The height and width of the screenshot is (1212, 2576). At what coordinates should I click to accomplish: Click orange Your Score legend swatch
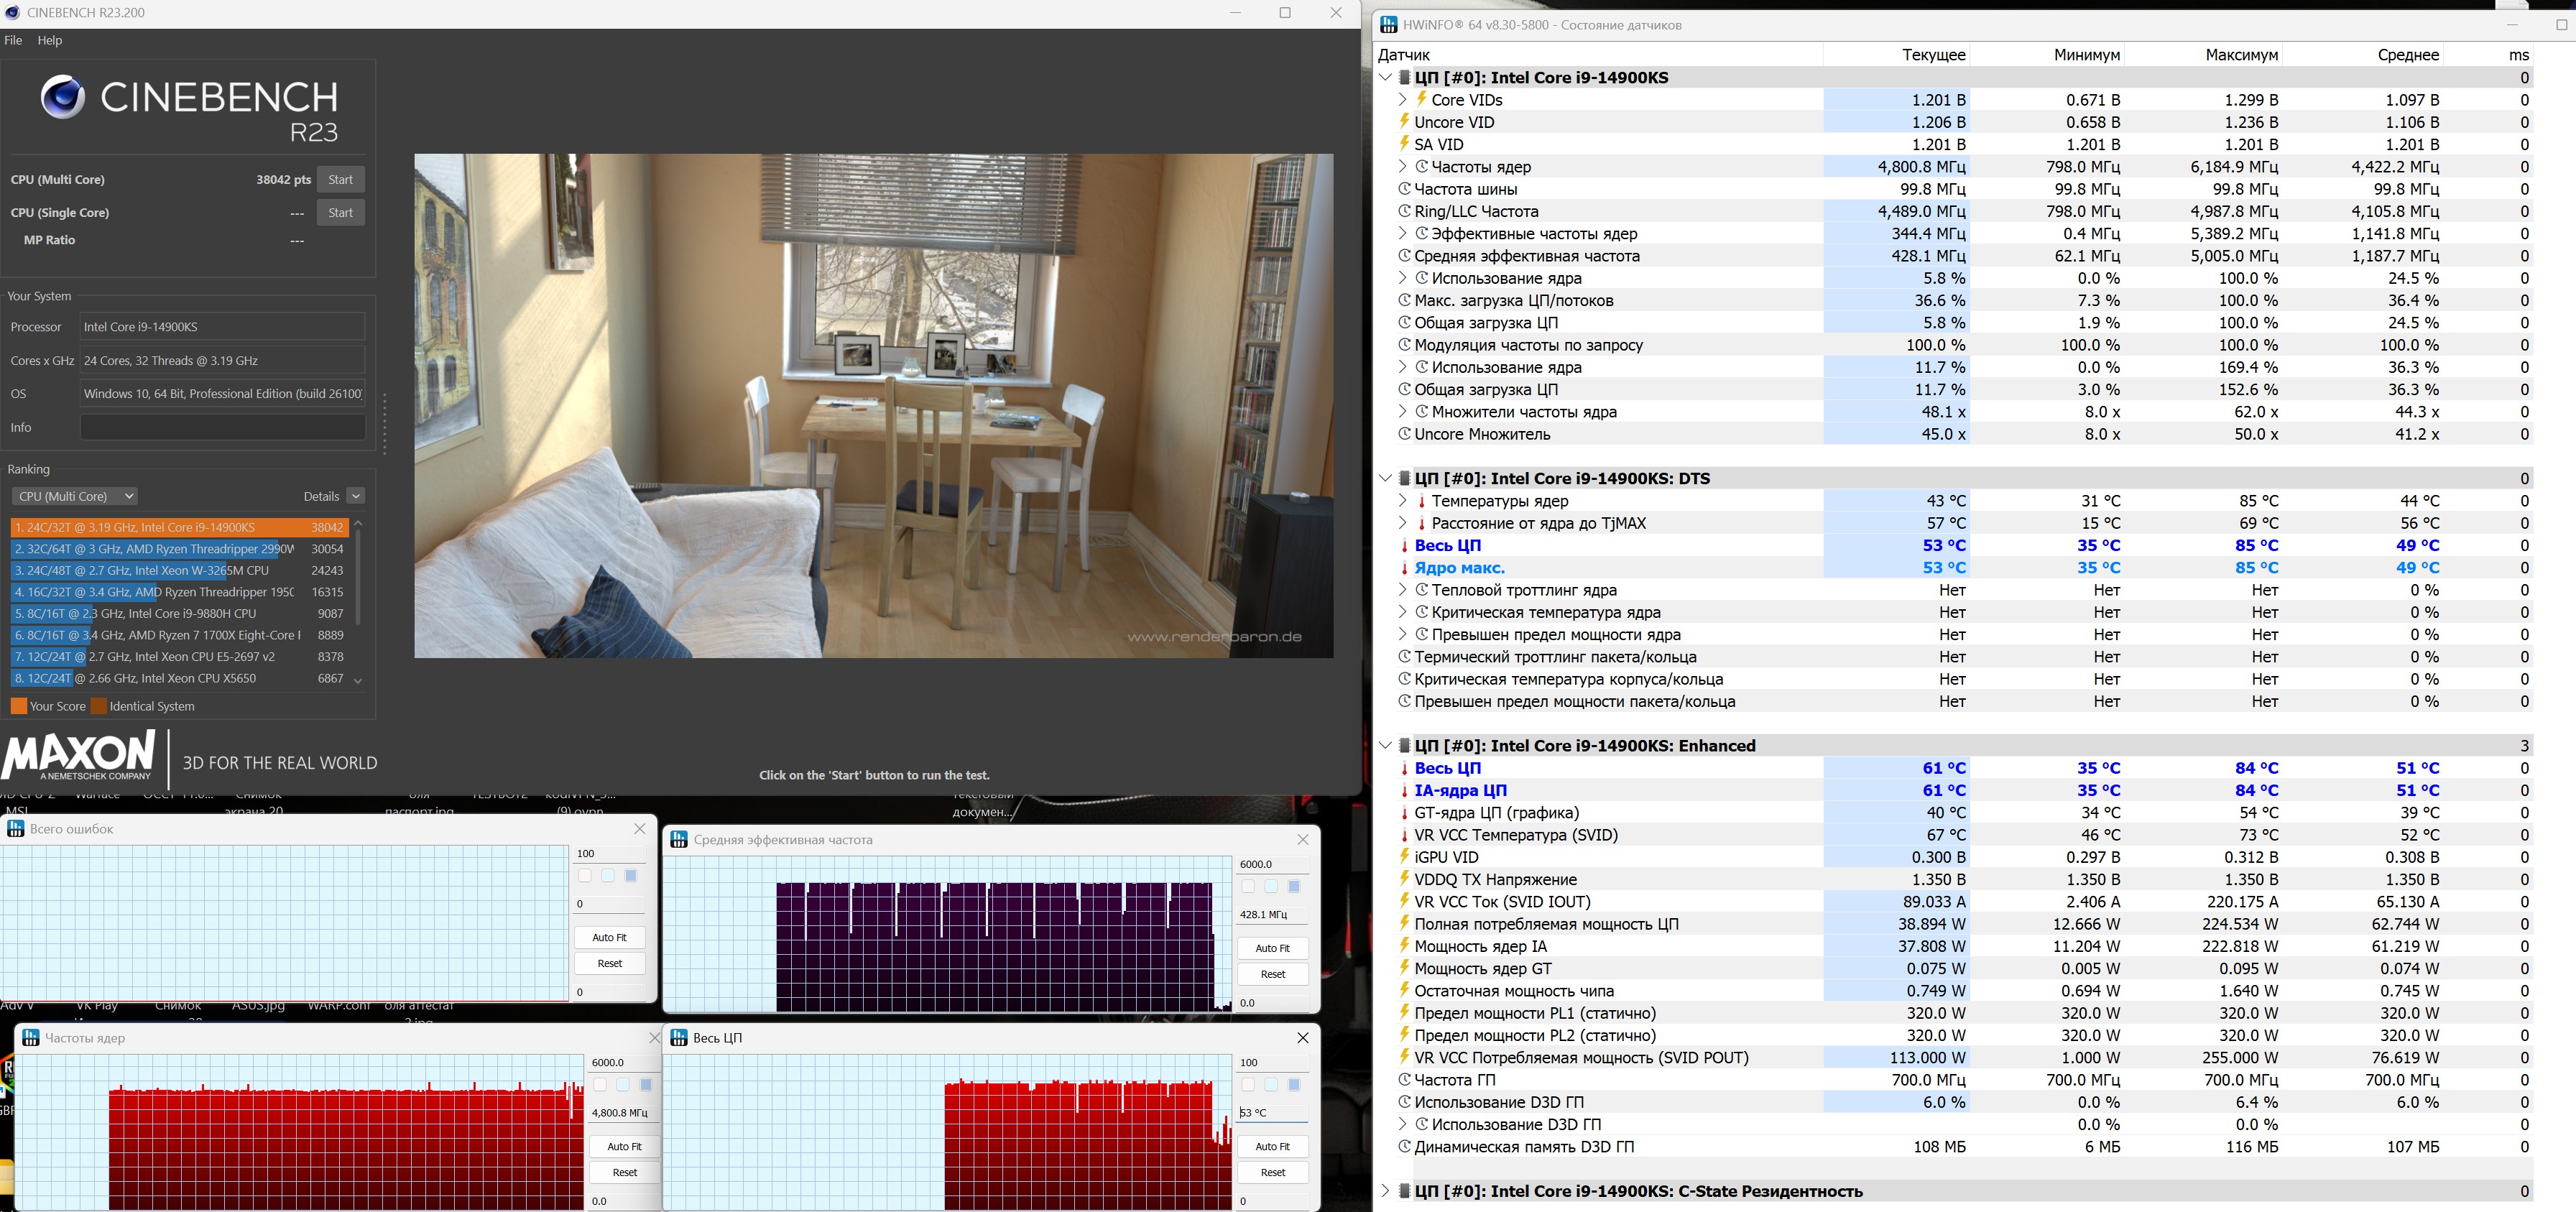pyautogui.click(x=18, y=706)
